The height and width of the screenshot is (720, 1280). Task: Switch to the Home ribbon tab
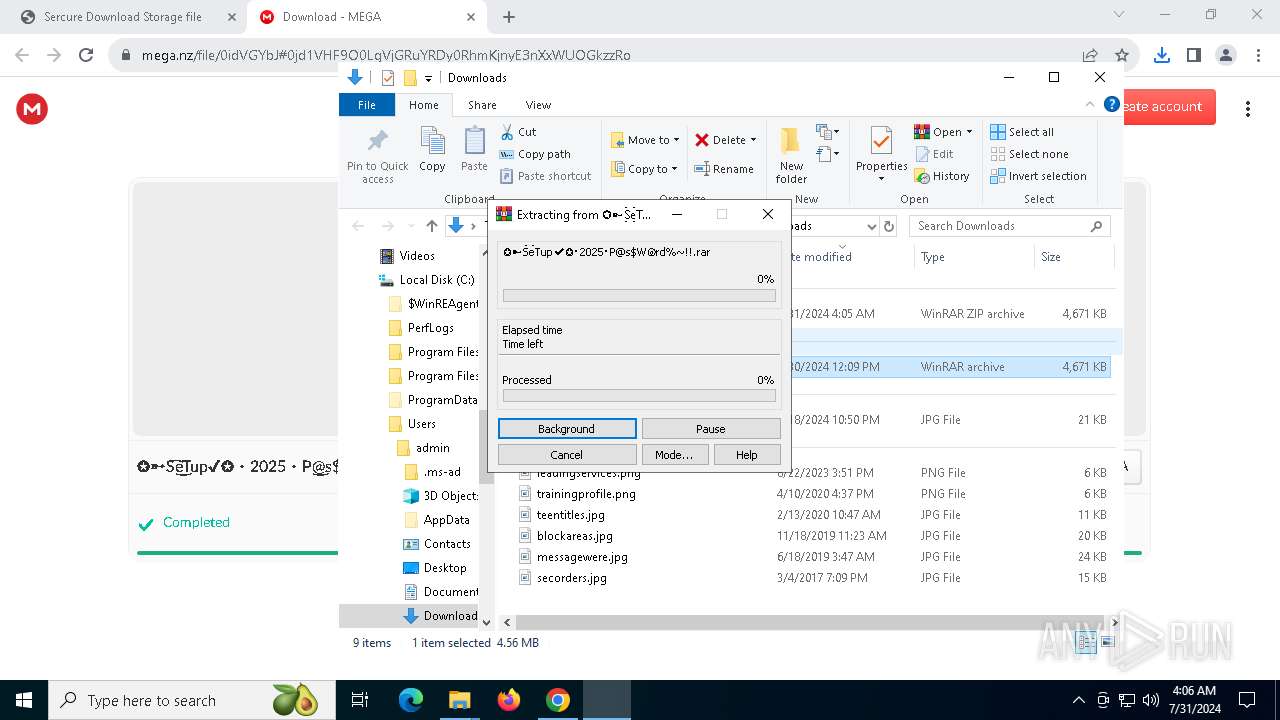423,104
